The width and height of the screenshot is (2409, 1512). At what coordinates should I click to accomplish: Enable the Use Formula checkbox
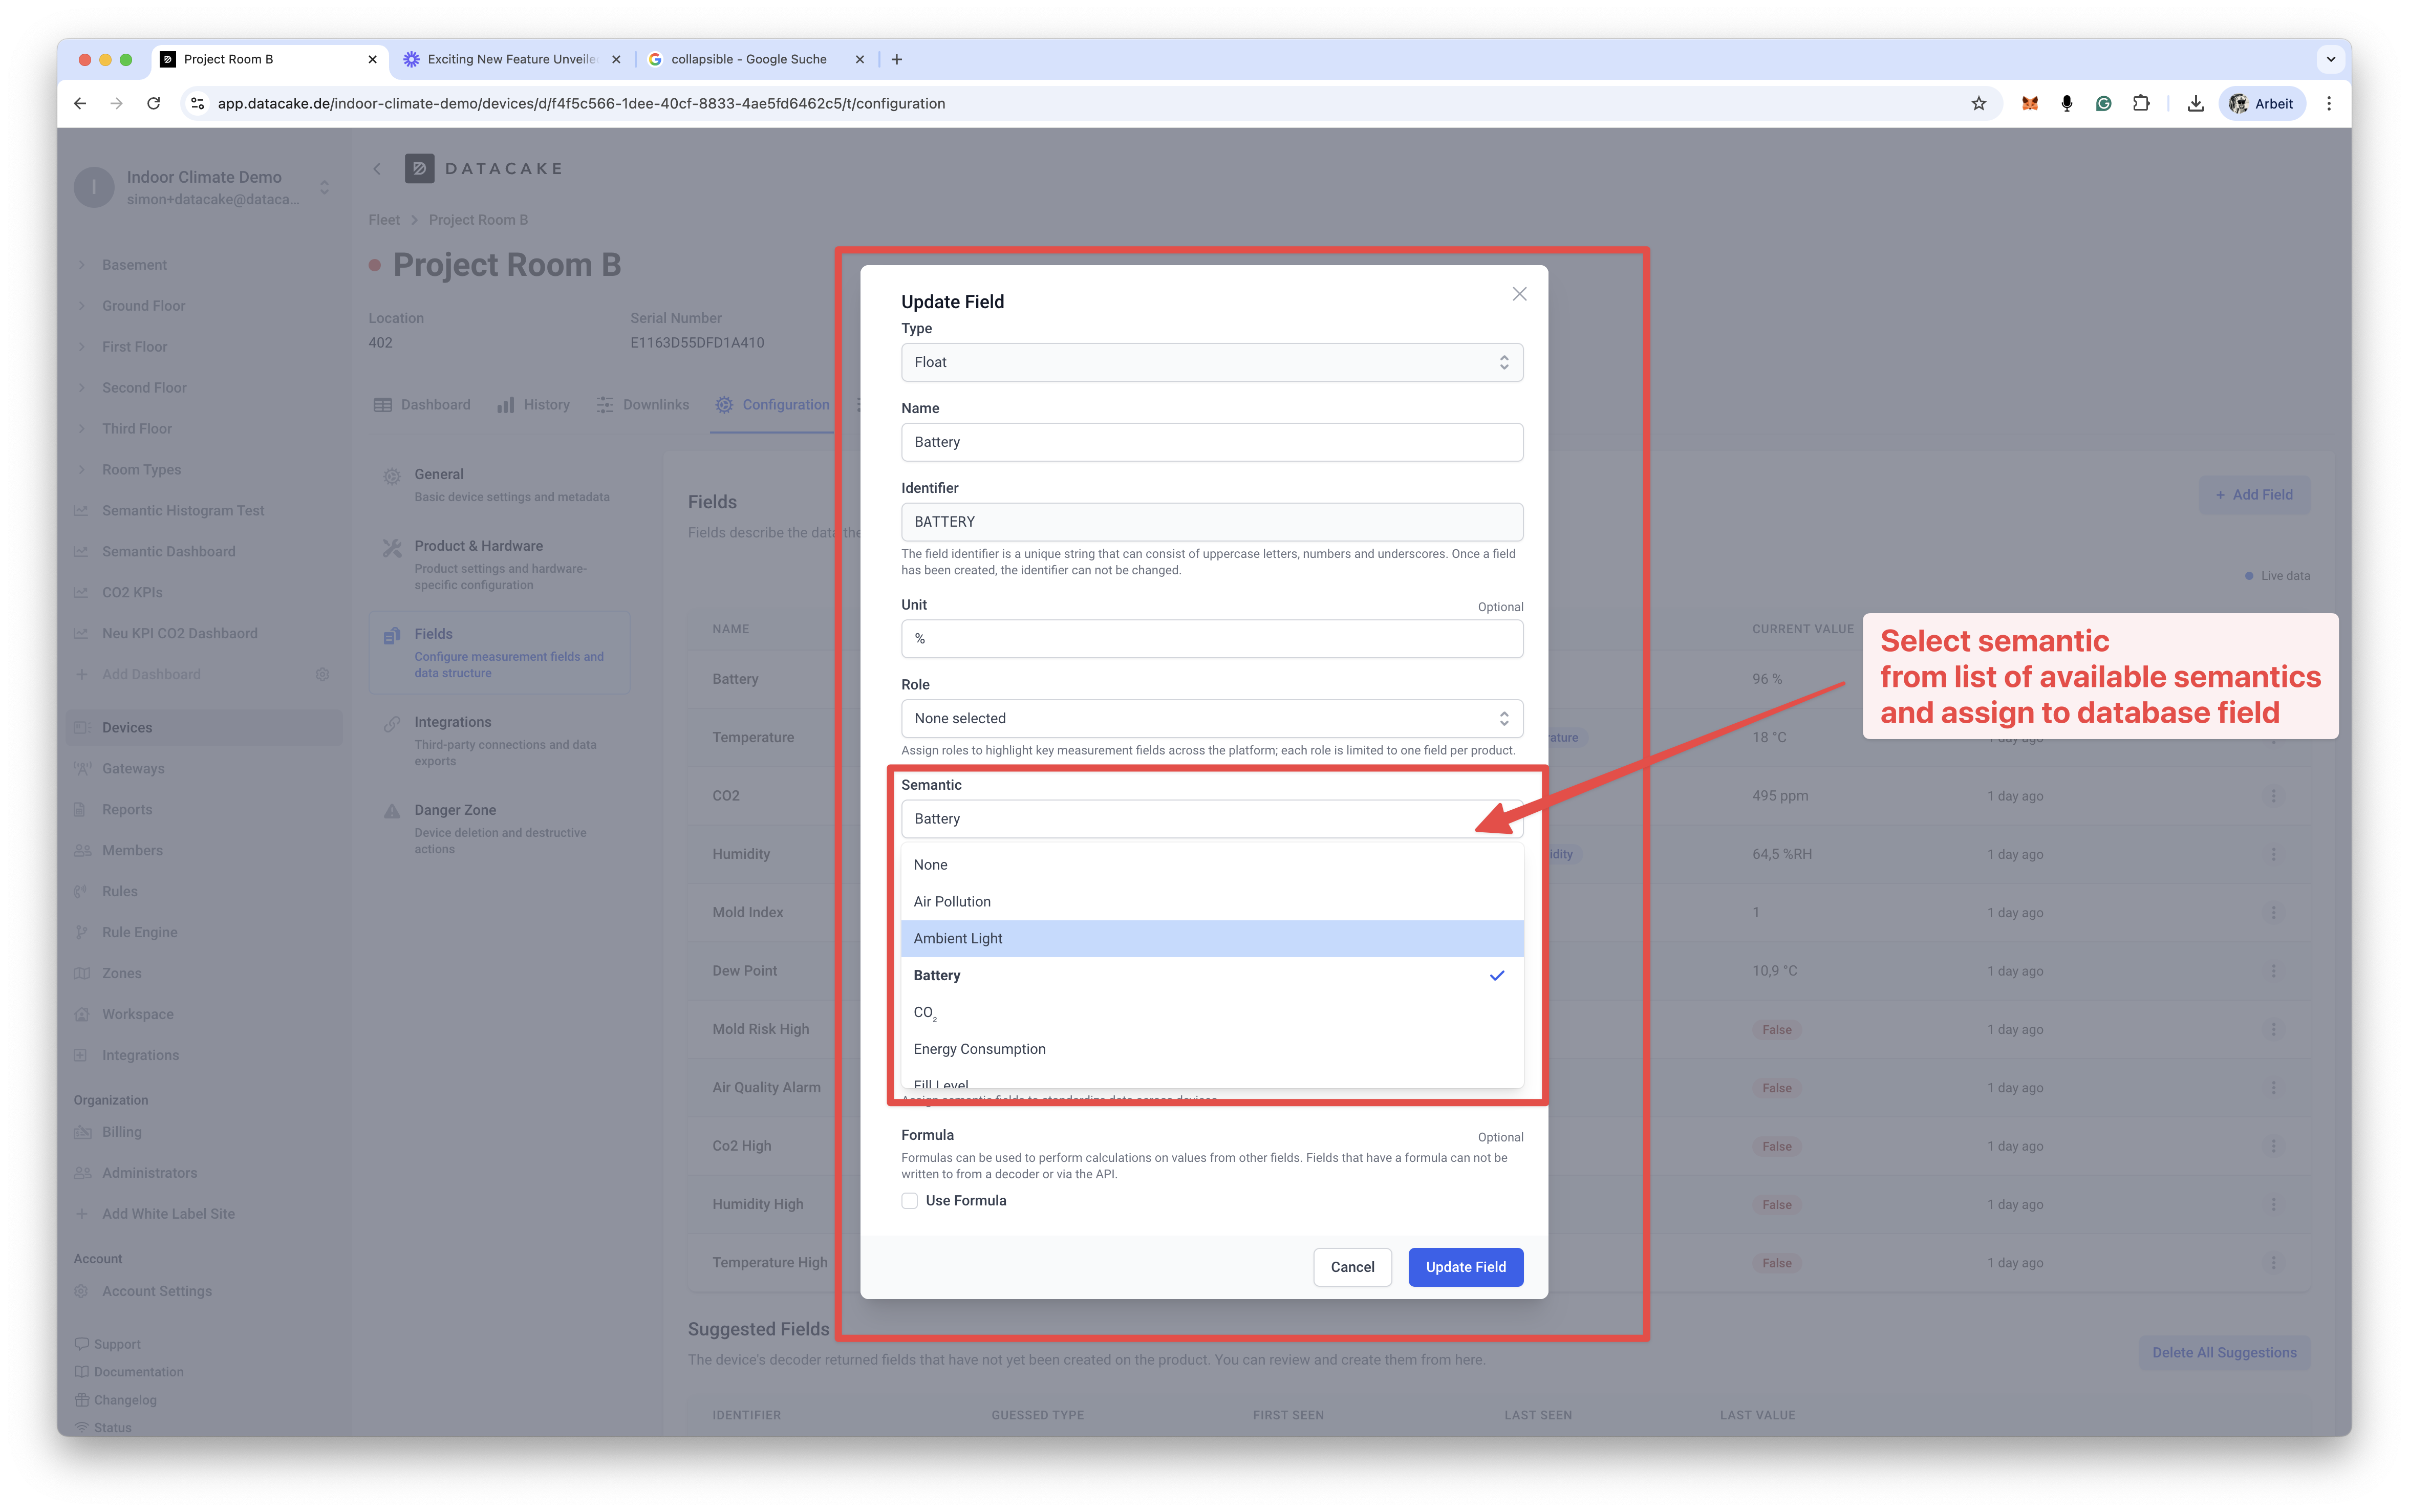pyautogui.click(x=909, y=1200)
